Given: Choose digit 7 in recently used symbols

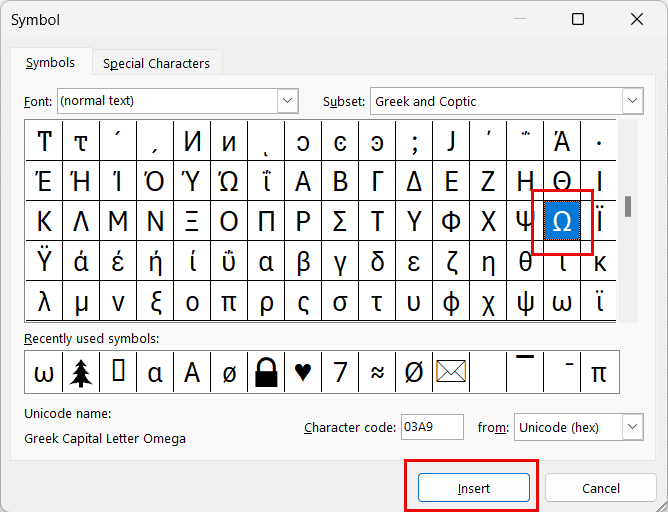Looking at the screenshot, I should click(340, 372).
